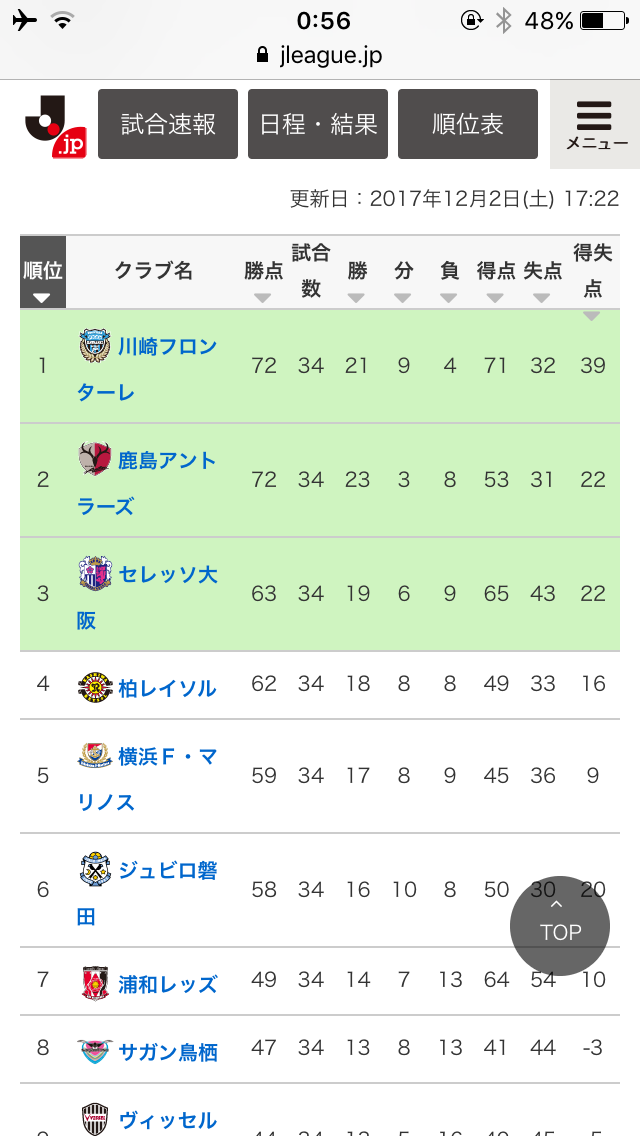Open the 柏レイソル team link
The image size is (640, 1136).
167,689
